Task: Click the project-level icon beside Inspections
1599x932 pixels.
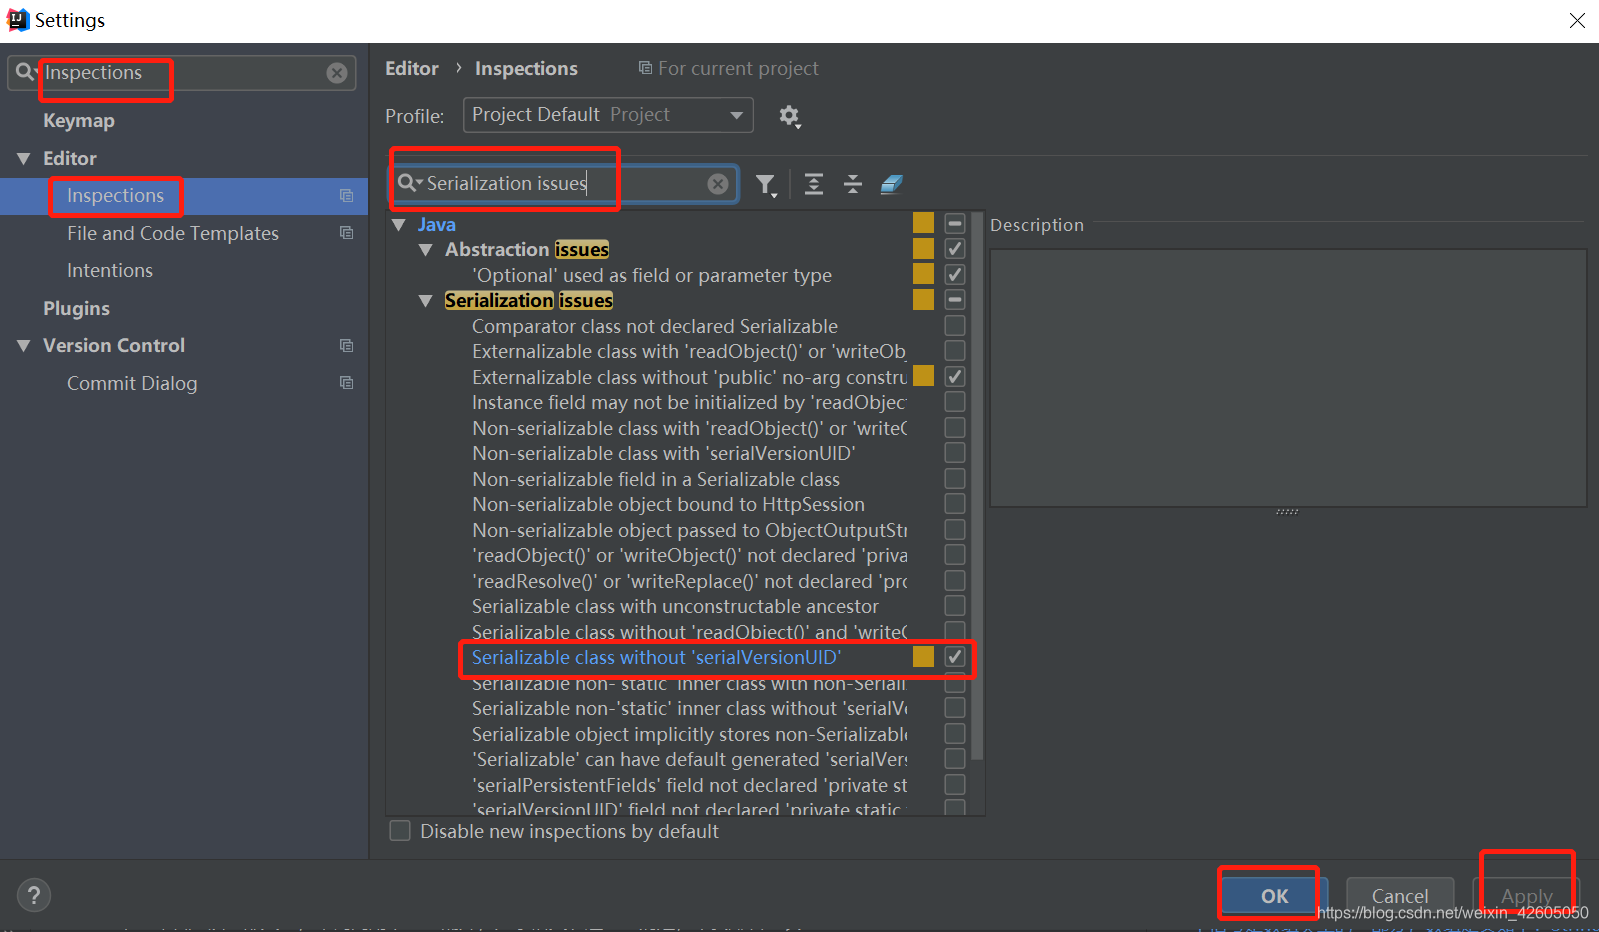Action: pyautogui.click(x=346, y=196)
